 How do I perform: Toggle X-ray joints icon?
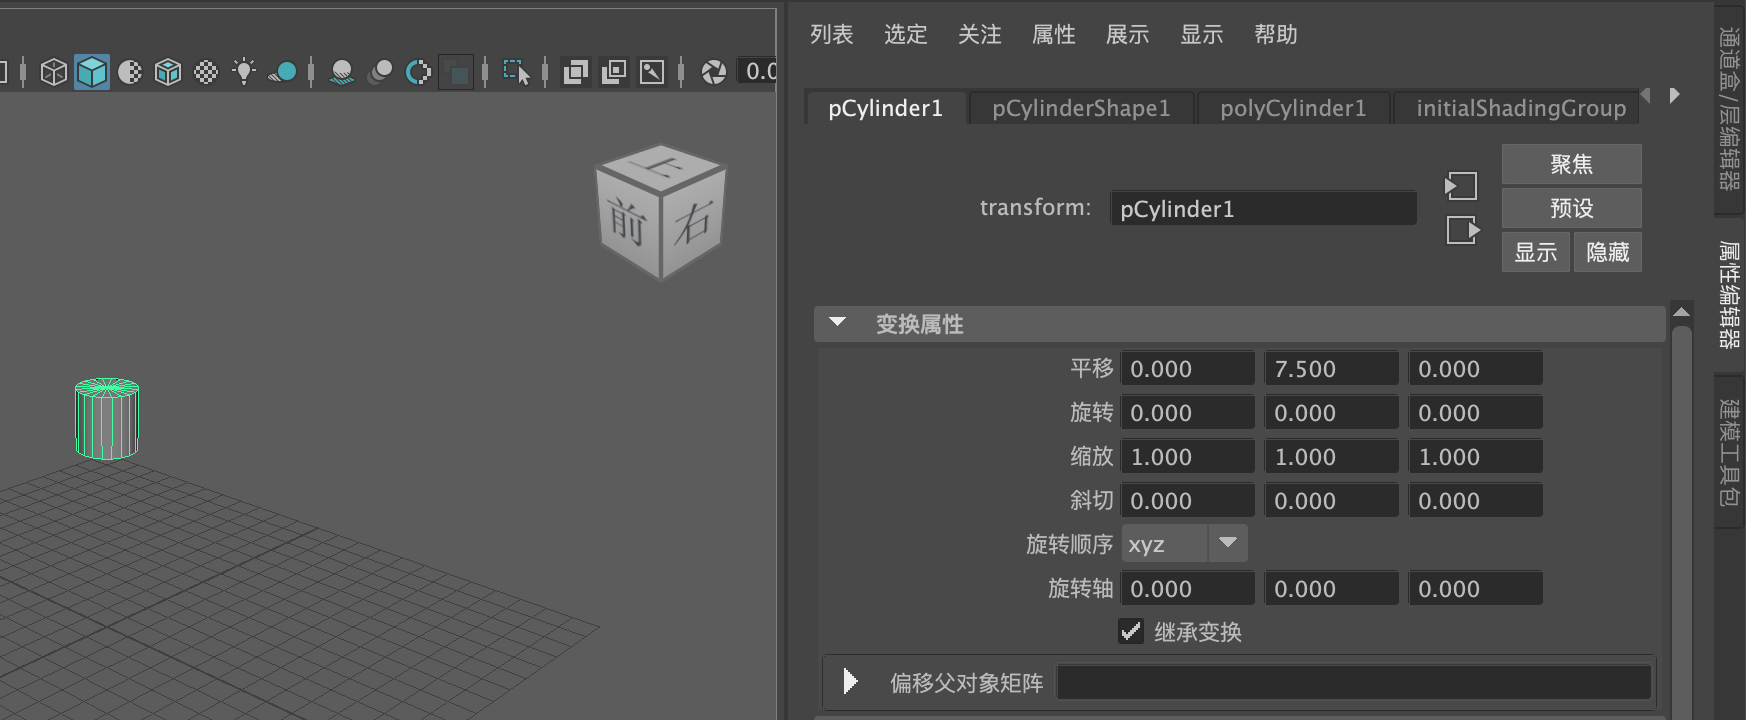click(x=652, y=72)
